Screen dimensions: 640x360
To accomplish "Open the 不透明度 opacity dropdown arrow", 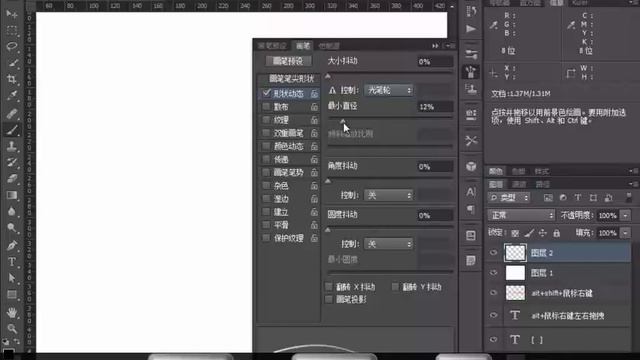I will [x=625, y=215].
